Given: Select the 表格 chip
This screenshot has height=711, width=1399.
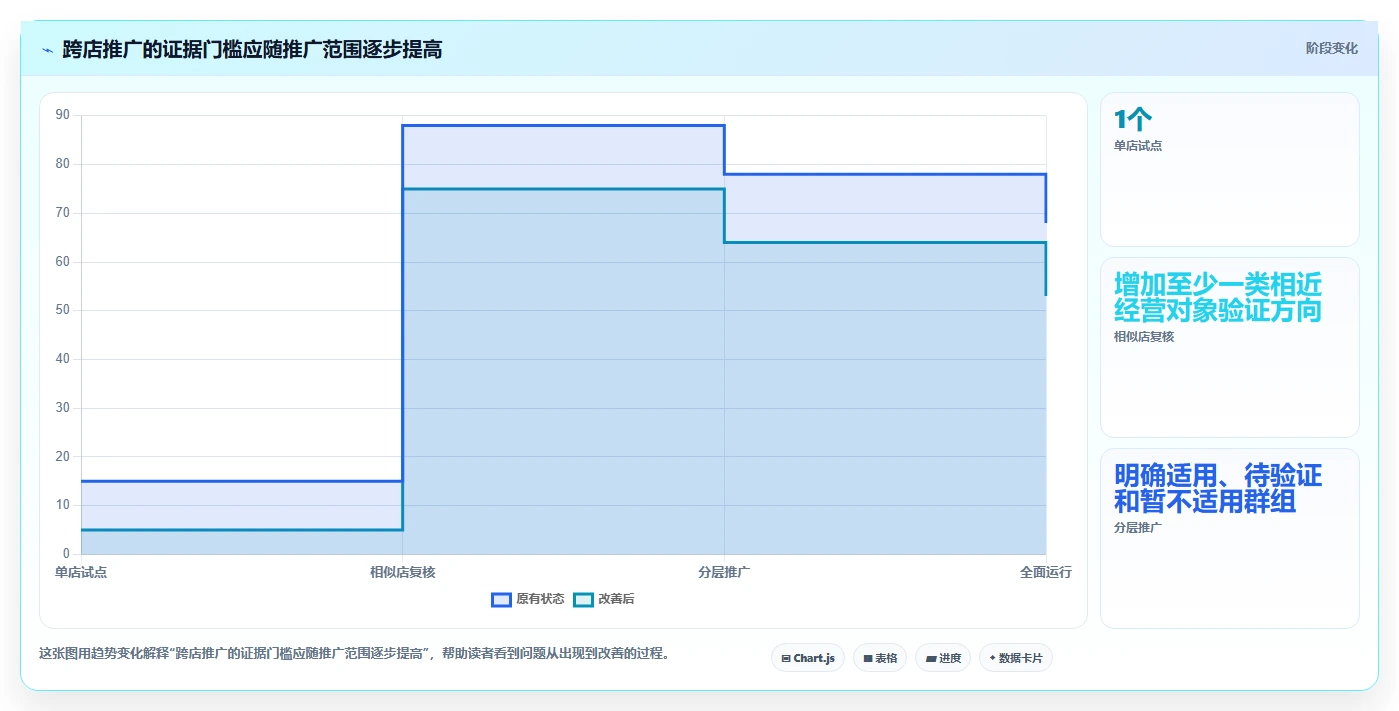Looking at the screenshot, I should (x=880, y=658).
